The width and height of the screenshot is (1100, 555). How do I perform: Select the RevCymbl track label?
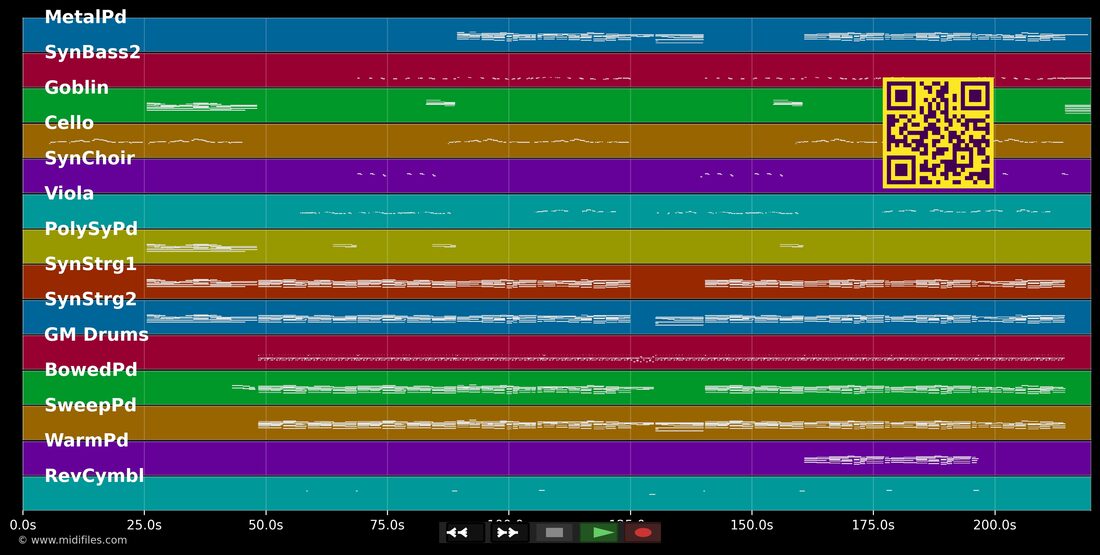[x=94, y=476]
